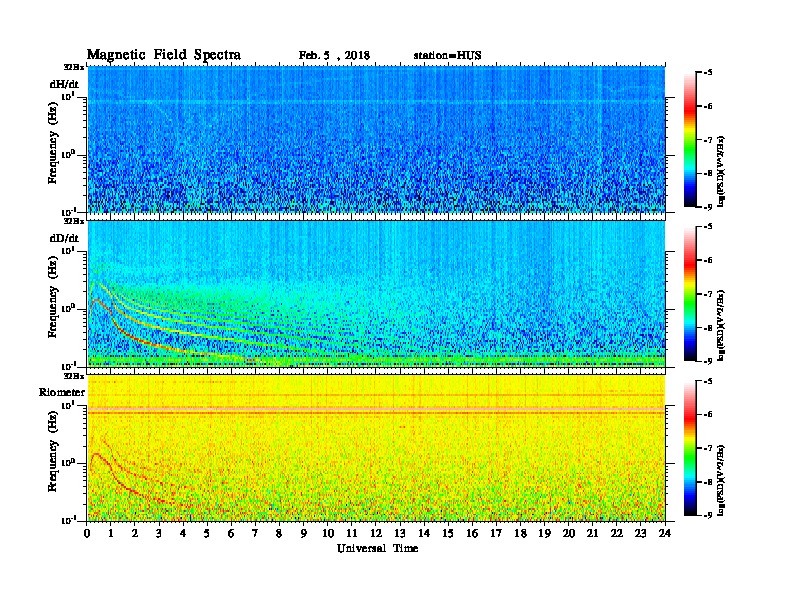
Task: Click the "Universal Time" axis label
Action: coord(377,548)
